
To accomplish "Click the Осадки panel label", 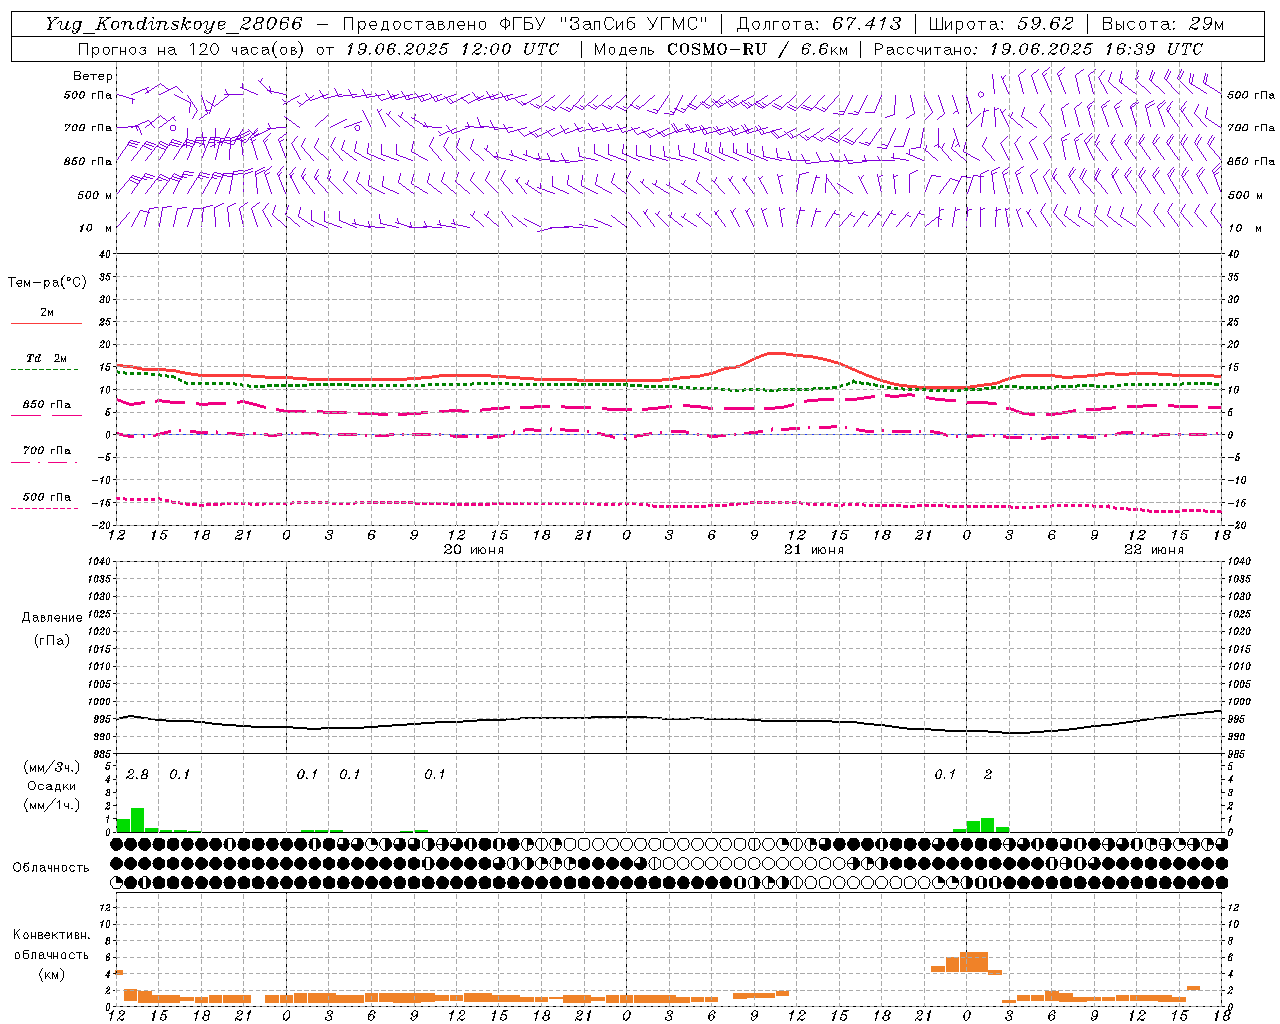I will [51, 786].
